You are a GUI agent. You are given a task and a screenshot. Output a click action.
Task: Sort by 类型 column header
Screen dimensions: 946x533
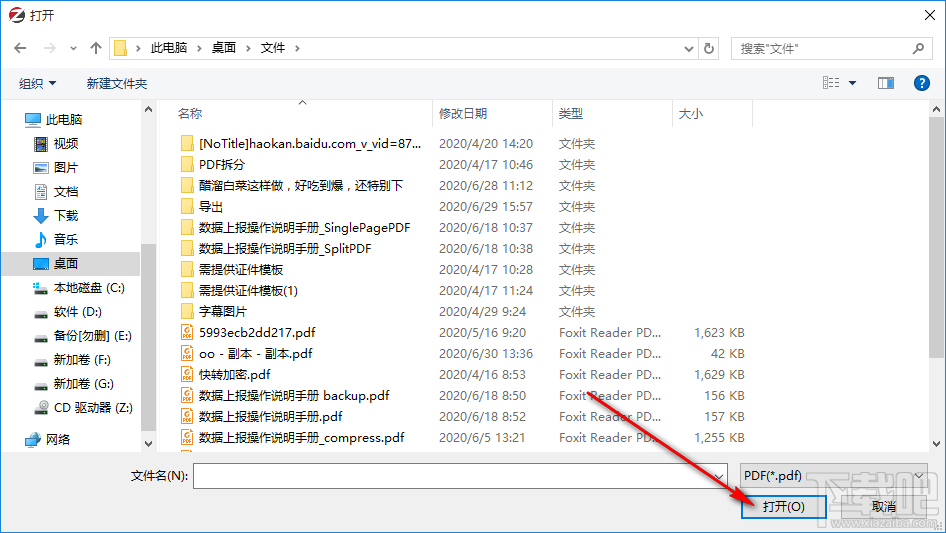[571, 113]
